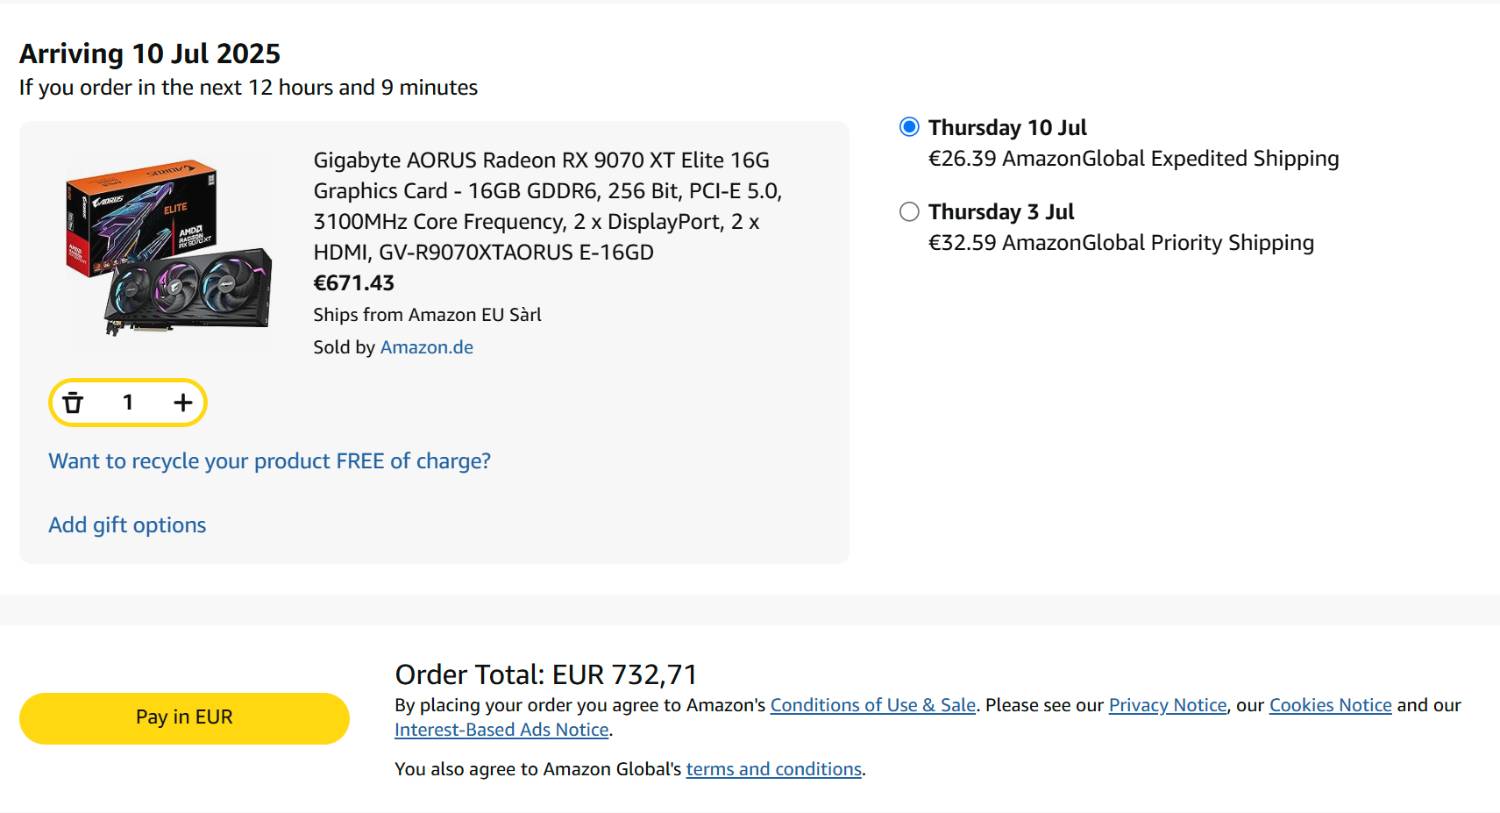Open the Cookies Notice link
Screen dimensions: 1500x813
1330,705
